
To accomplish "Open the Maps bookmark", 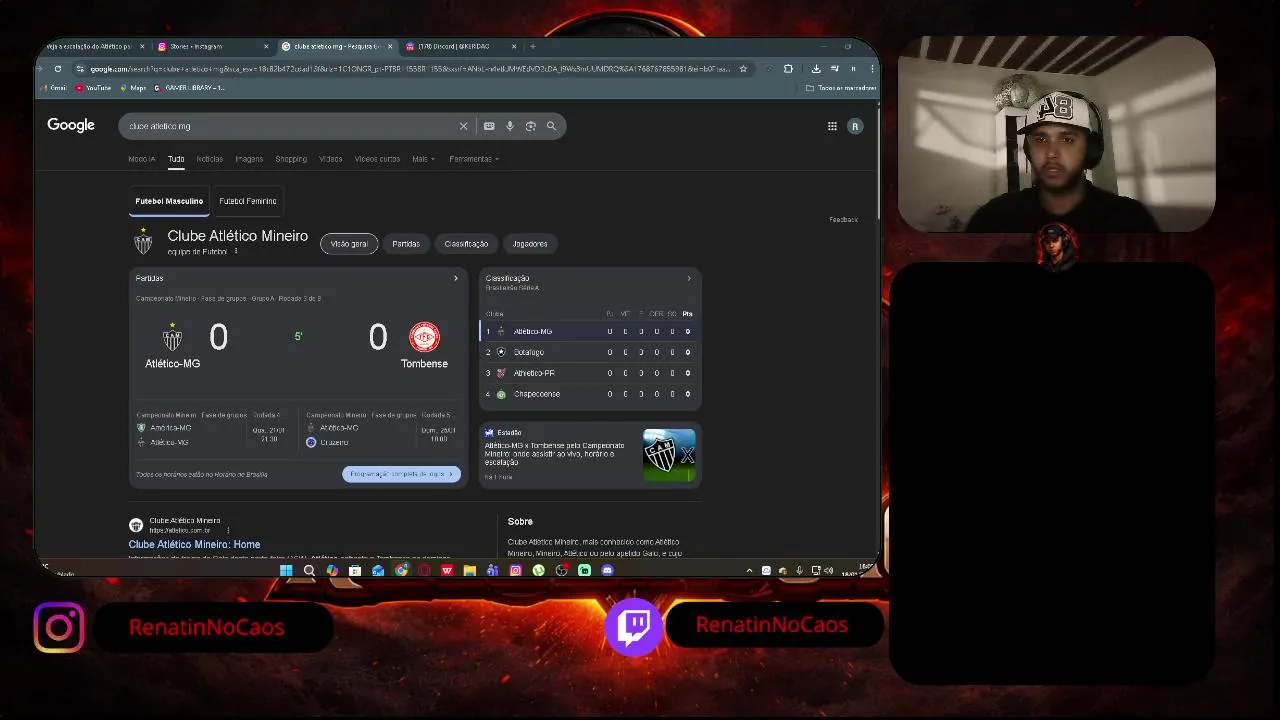I will pyautogui.click(x=133, y=88).
